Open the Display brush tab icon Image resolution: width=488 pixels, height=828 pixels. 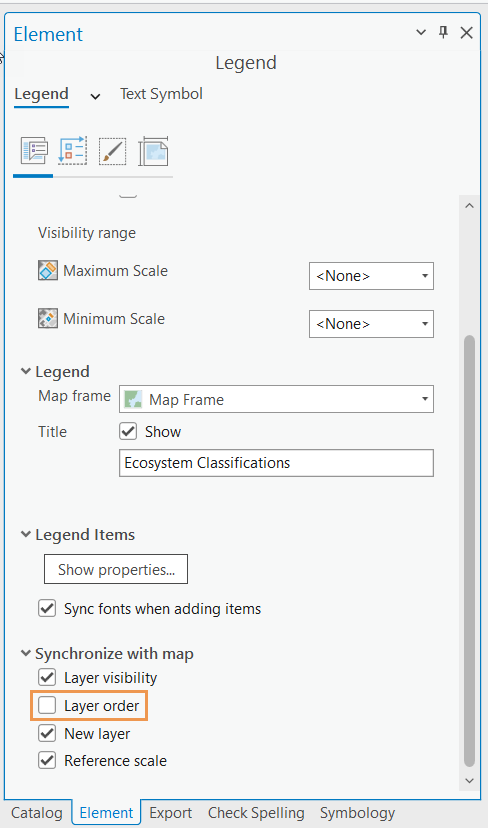point(112,152)
